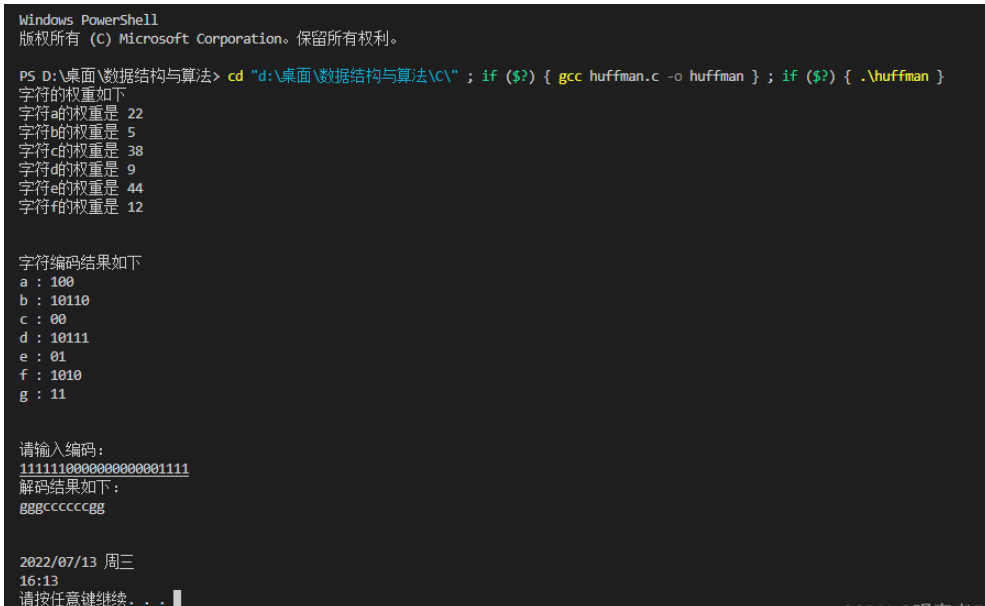Image resolution: width=985 pixels, height=606 pixels.
Task: Click the code "10110" next to b
Action: pyautogui.click(x=72, y=300)
